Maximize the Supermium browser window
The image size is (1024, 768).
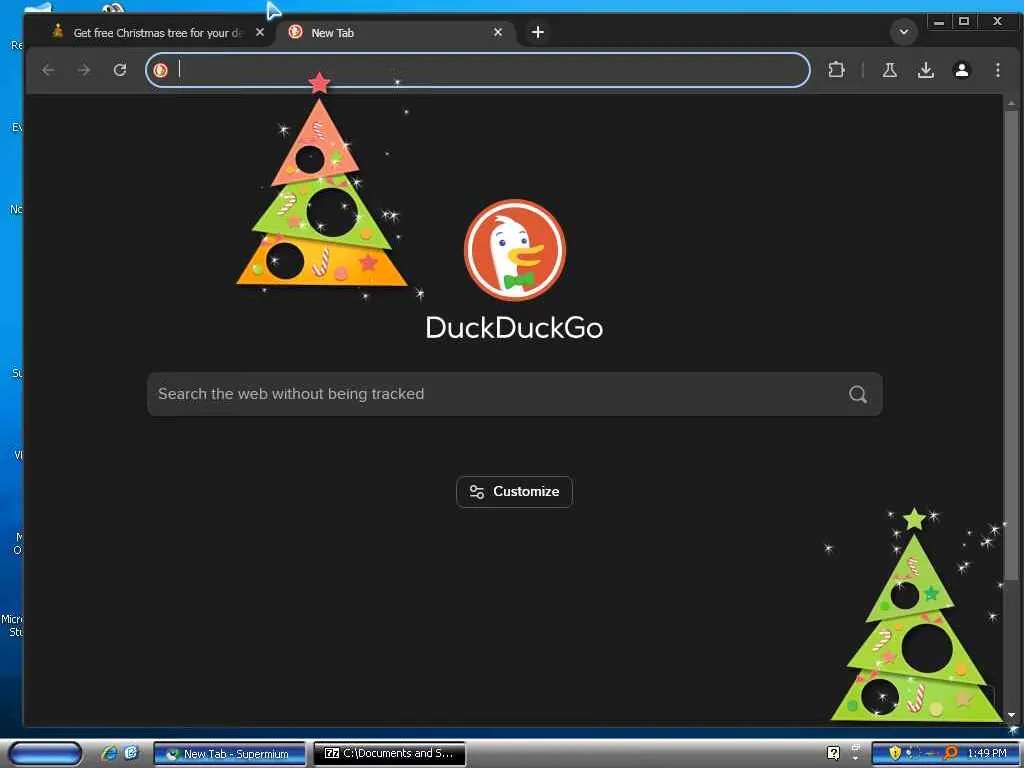(964, 22)
